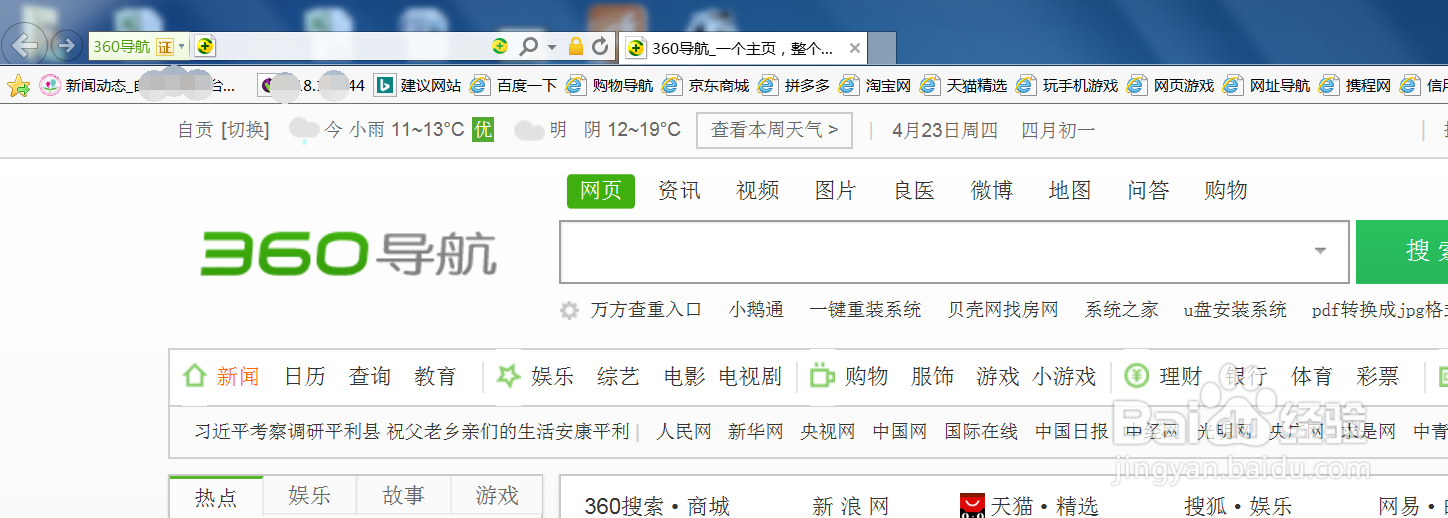Open the 京东商城 bookmark
Screen dimensions: 1448x518
[705, 86]
